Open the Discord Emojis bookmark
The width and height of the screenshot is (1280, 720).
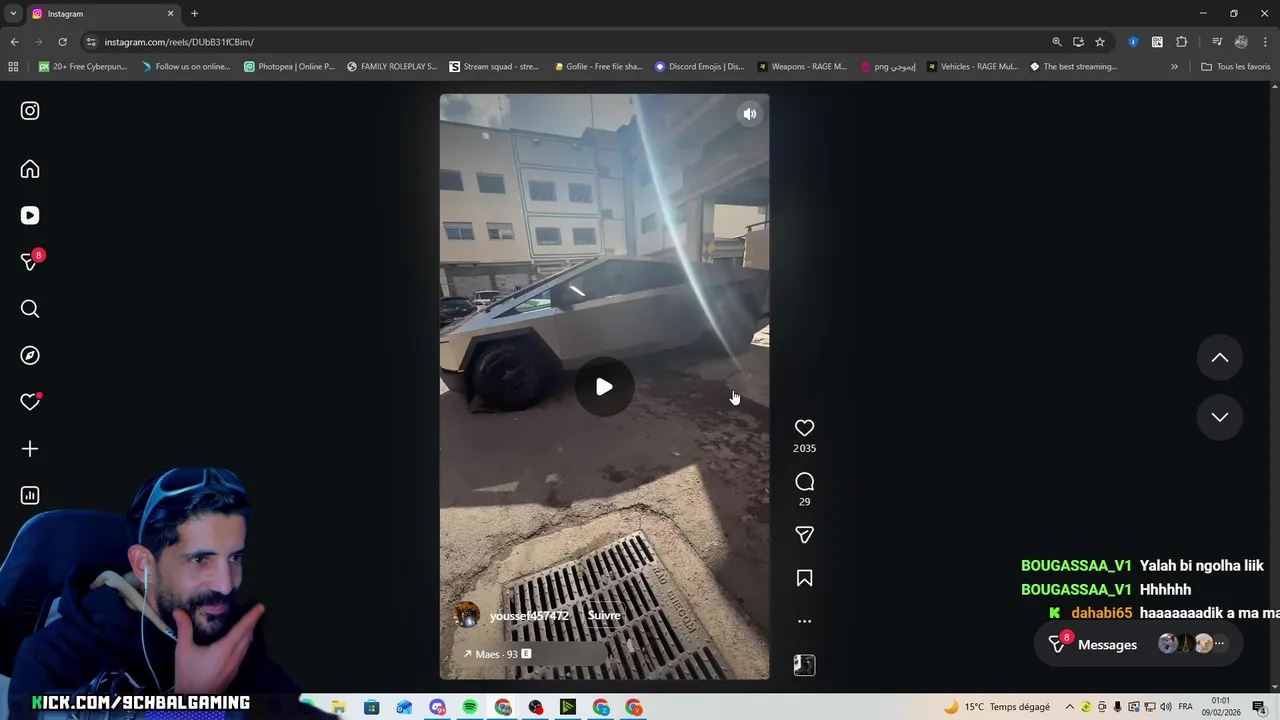(x=700, y=67)
